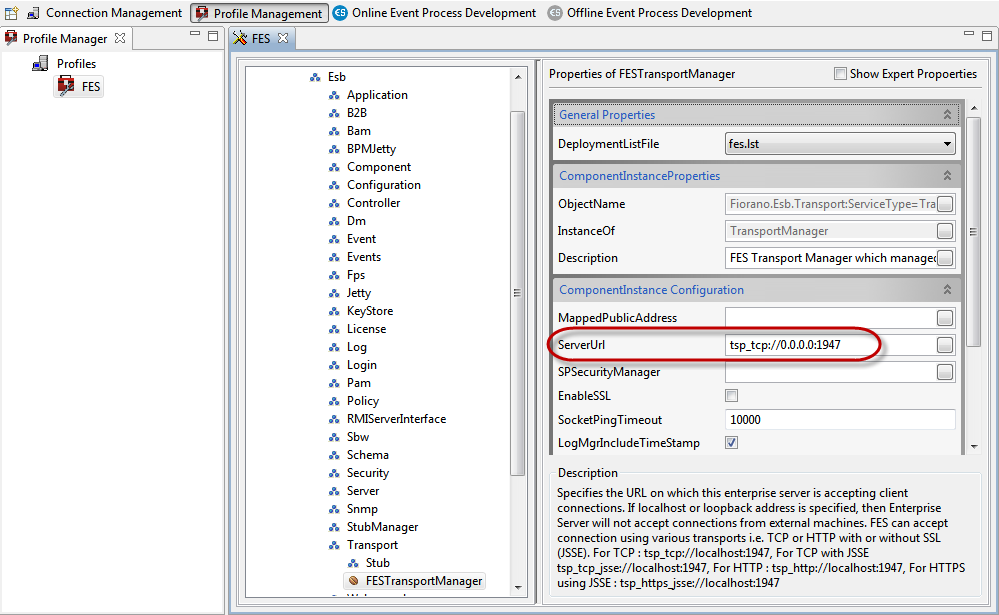Collapse the ComponentInstance Configuration section
Viewport: 999px width, 615px height.
(x=947, y=289)
